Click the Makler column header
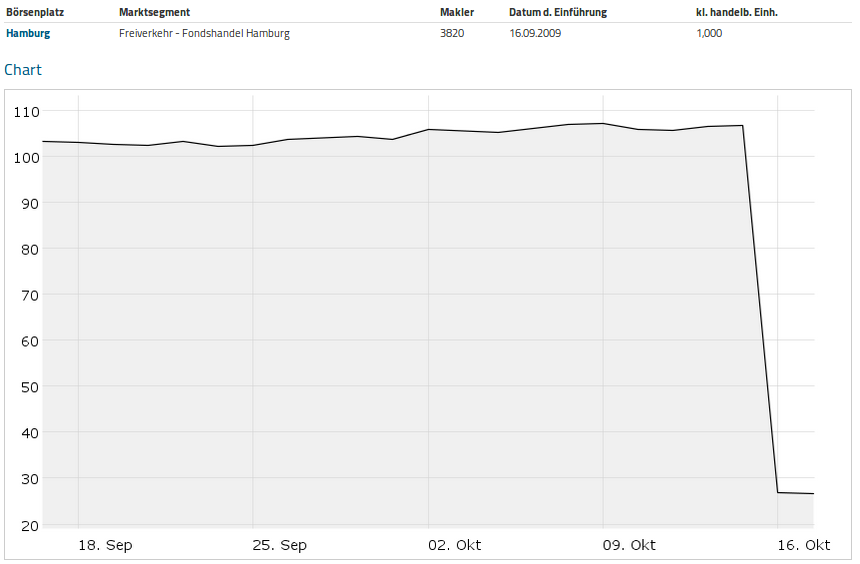This screenshot has height=564, width=860. click(457, 12)
